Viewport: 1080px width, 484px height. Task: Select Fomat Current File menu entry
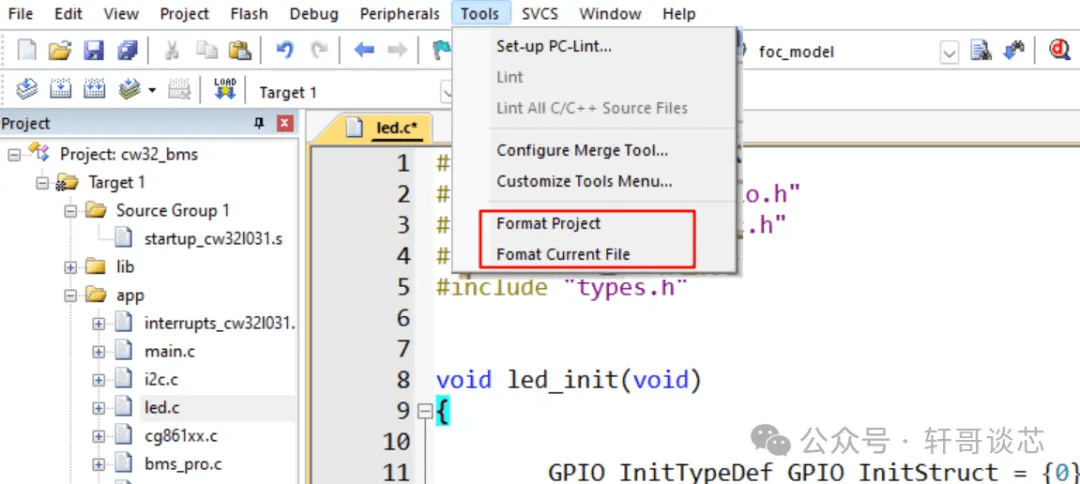pos(563,254)
